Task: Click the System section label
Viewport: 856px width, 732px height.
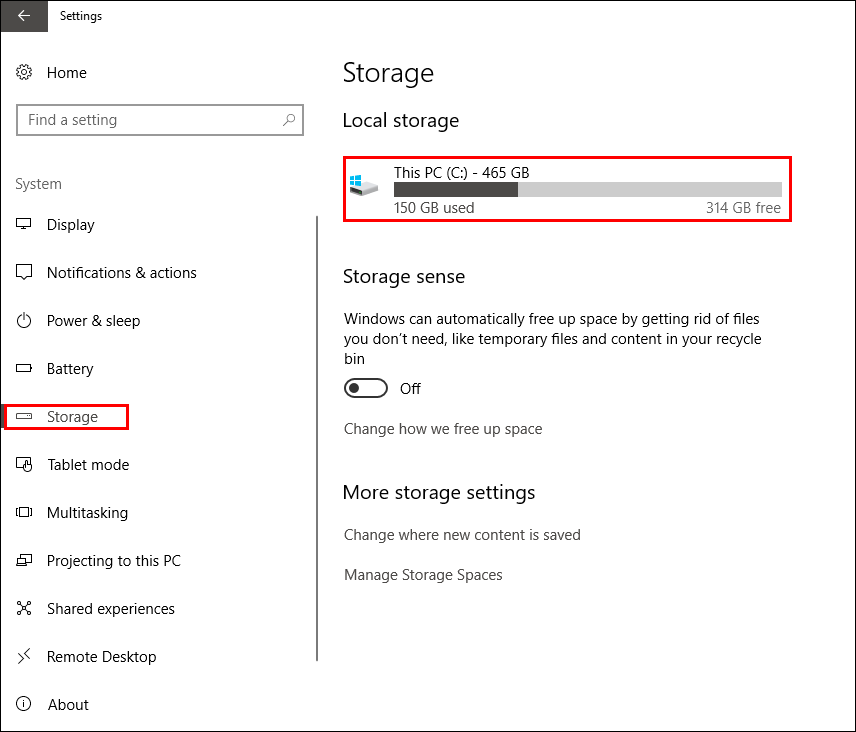Action: point(38,184)
